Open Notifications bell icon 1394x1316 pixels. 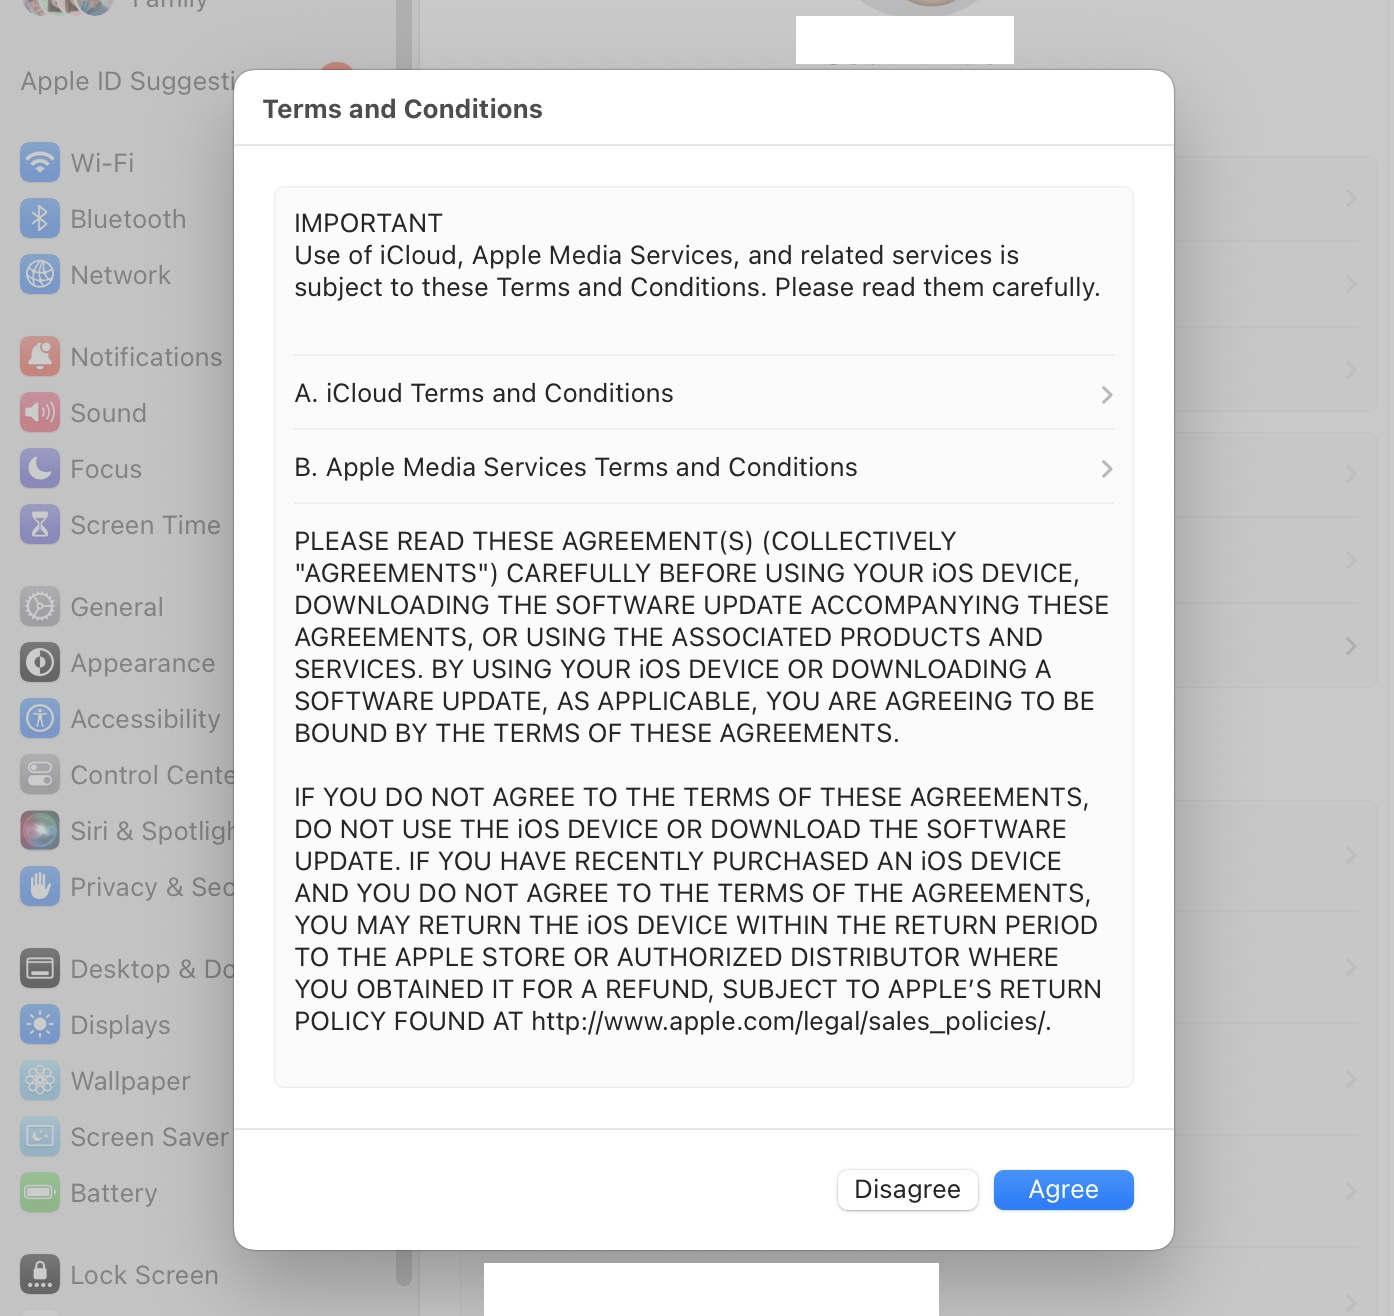[x=40, y=356]
